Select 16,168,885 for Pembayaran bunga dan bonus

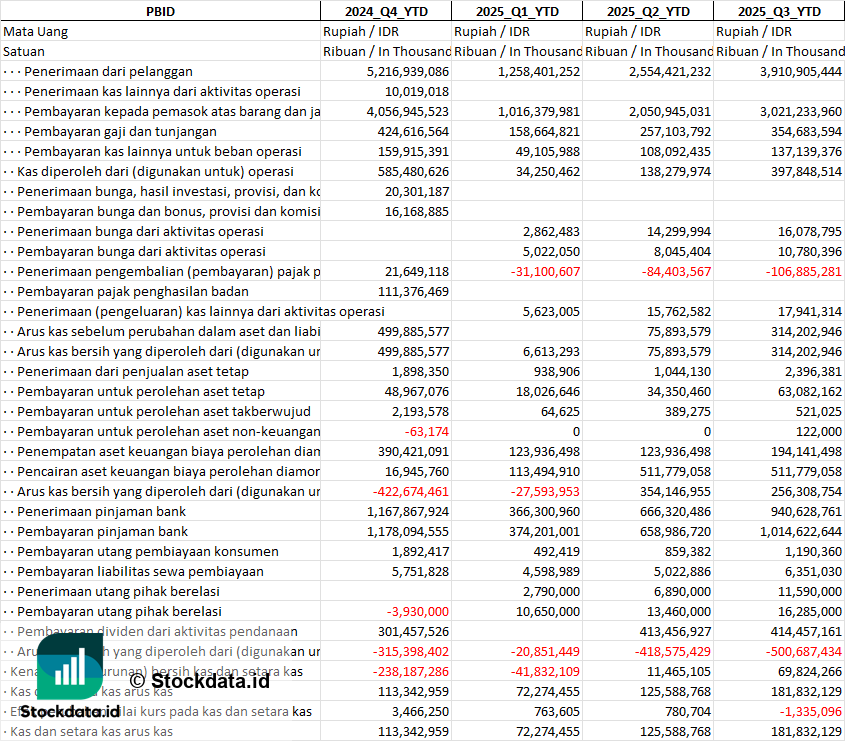(x=417, y=211)
